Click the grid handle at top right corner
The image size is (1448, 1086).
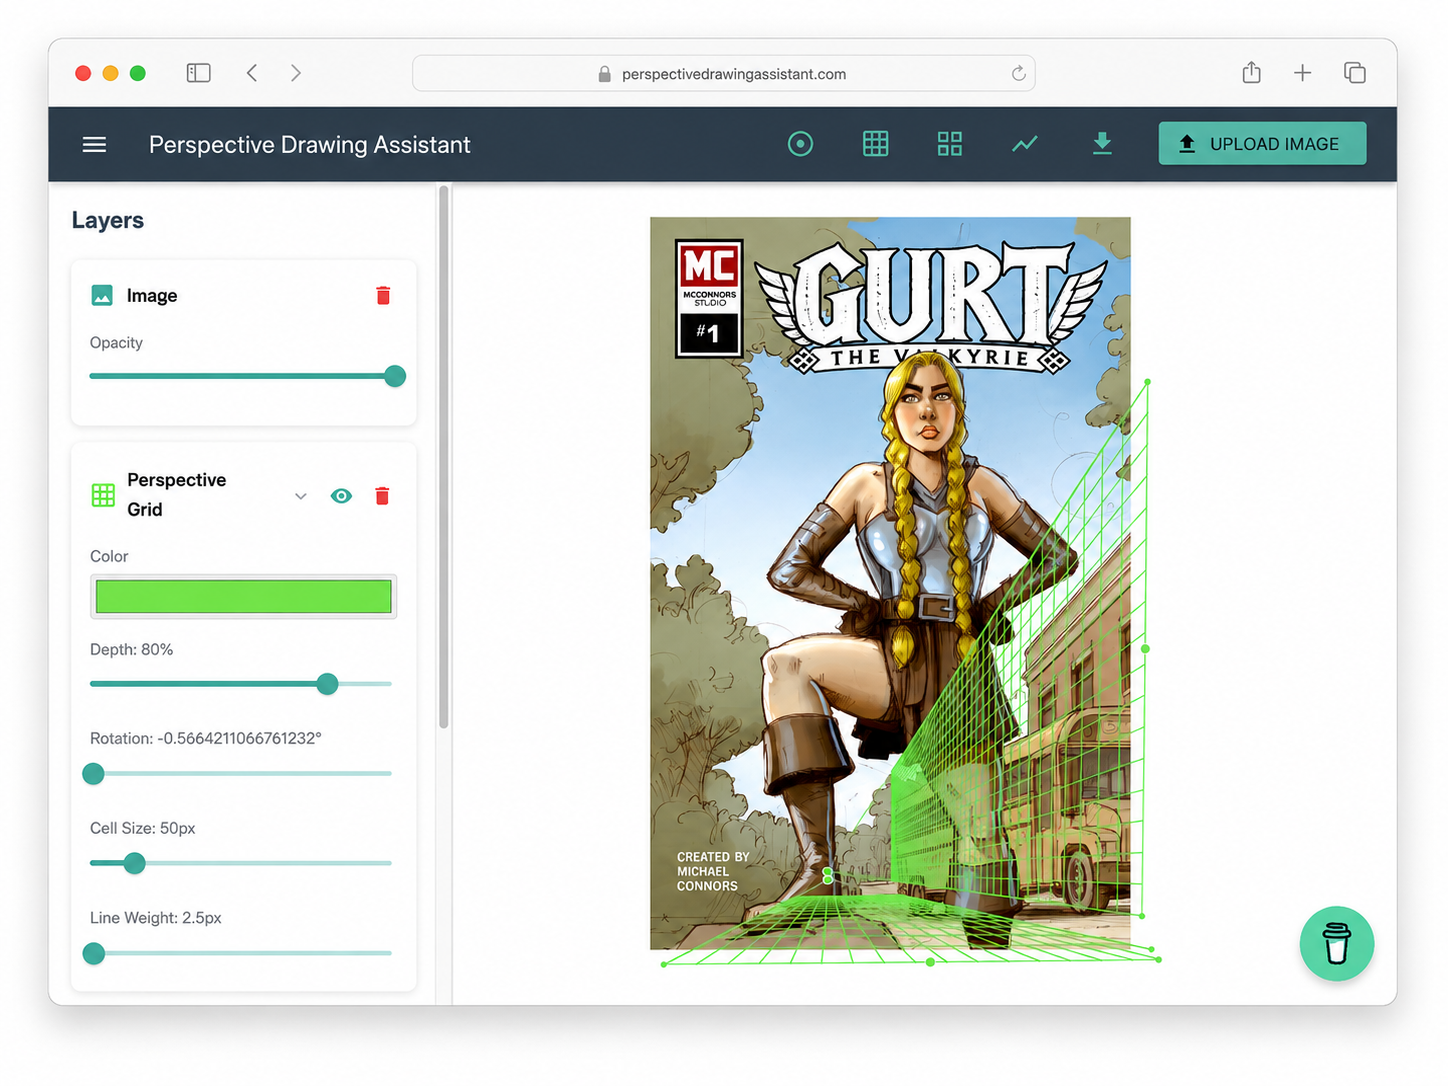tap(1147, 382)
